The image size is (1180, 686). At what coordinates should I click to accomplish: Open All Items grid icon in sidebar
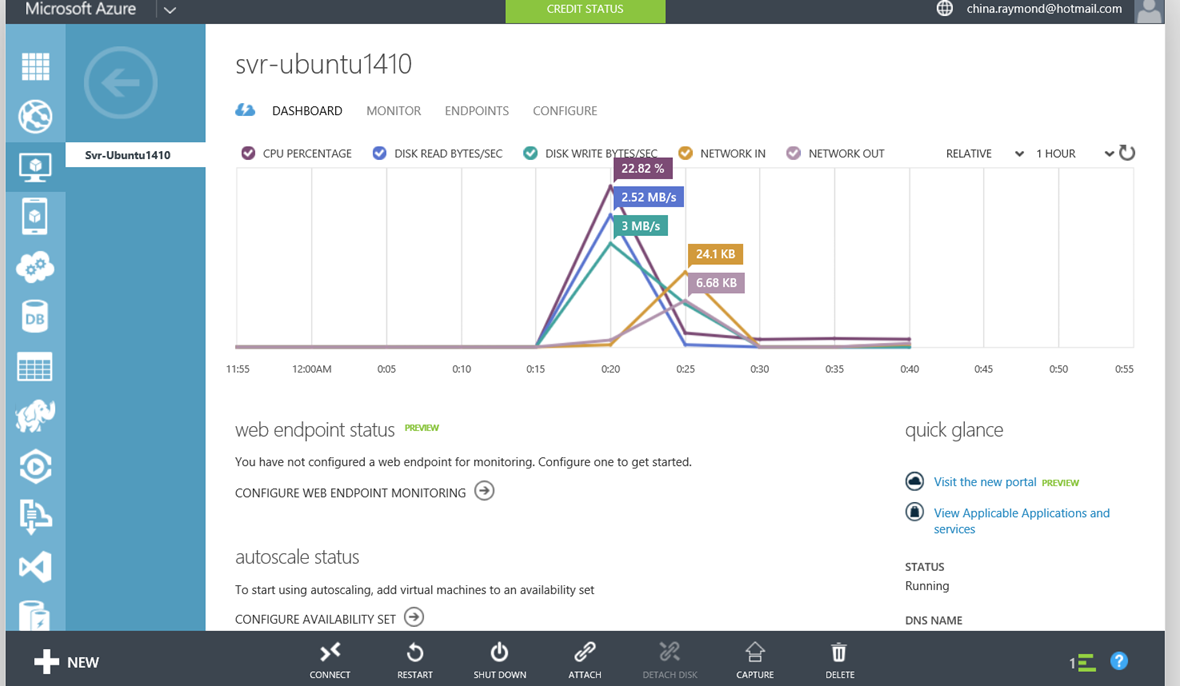pyautogui.click(x=35, y=67)
